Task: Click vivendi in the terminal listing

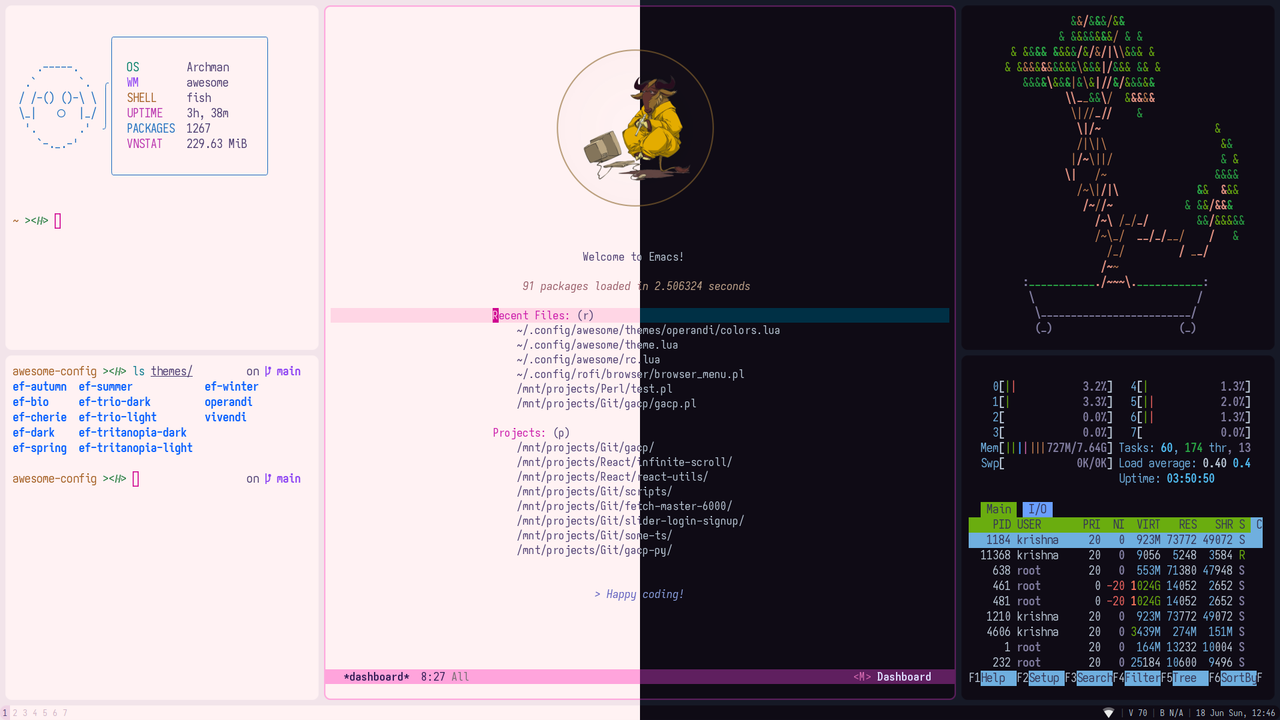Action: pos(226,417)
